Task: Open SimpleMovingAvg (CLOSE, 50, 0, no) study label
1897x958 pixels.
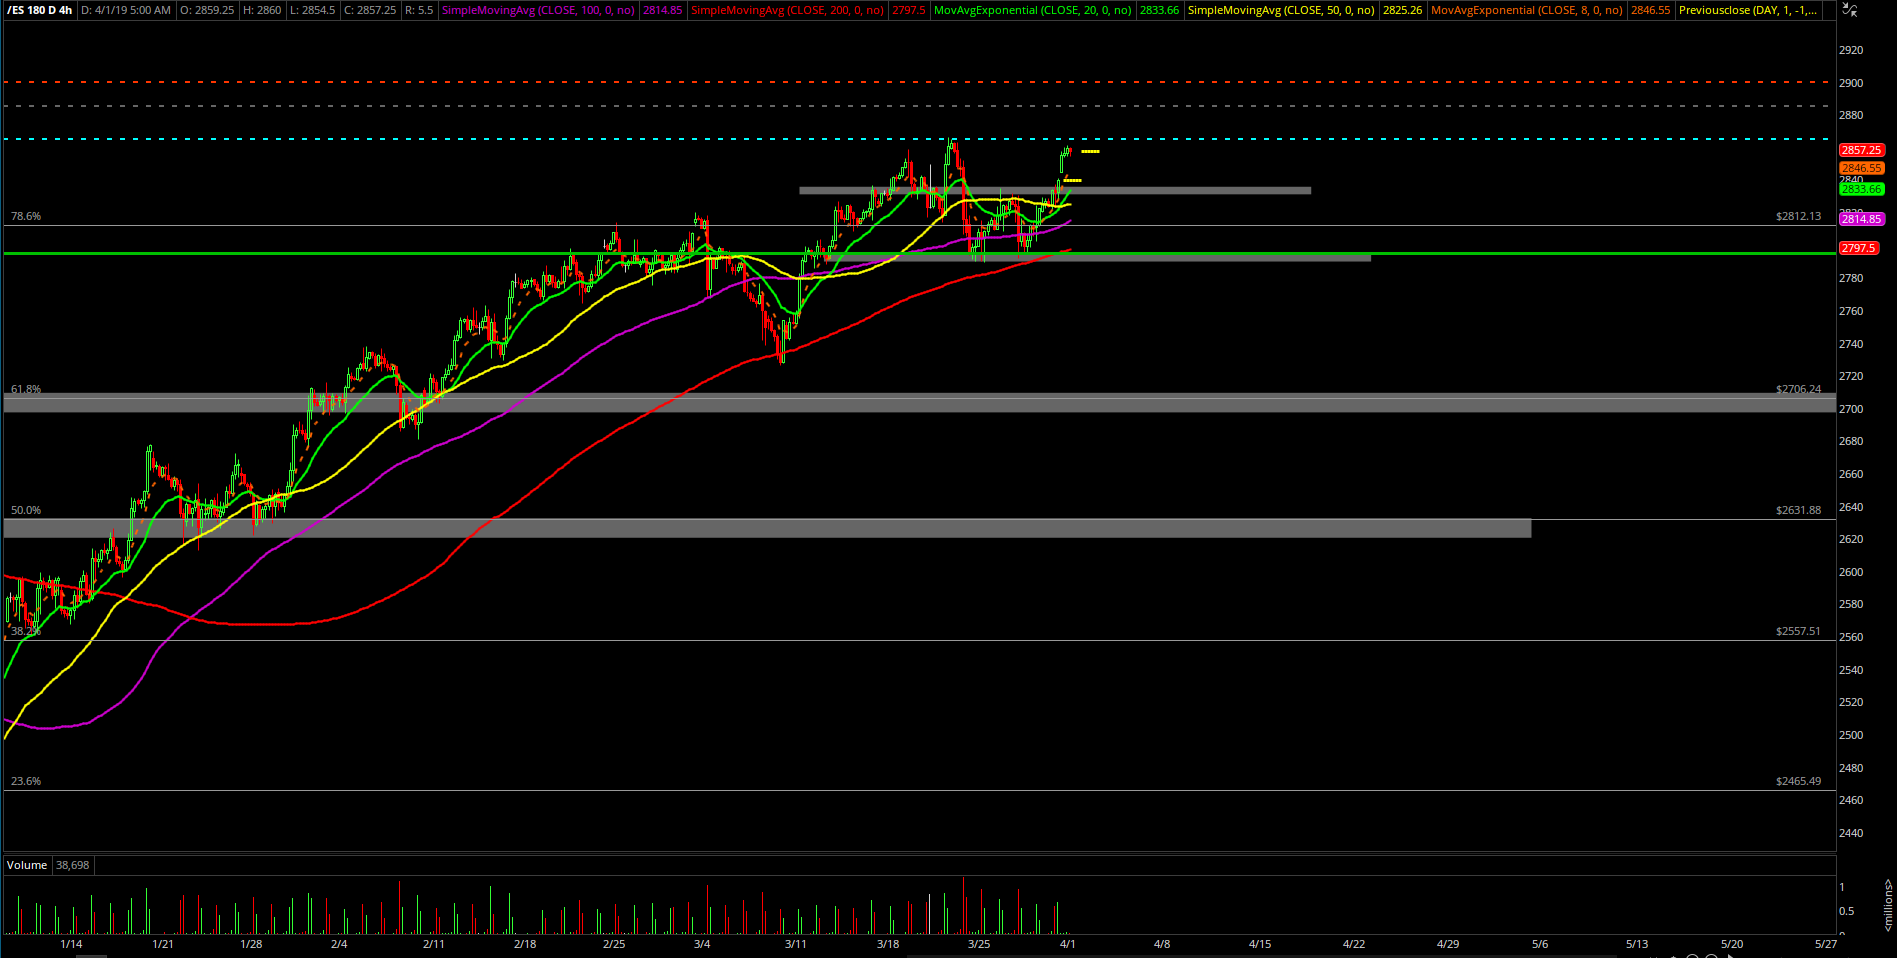Action: point(1281,10)
